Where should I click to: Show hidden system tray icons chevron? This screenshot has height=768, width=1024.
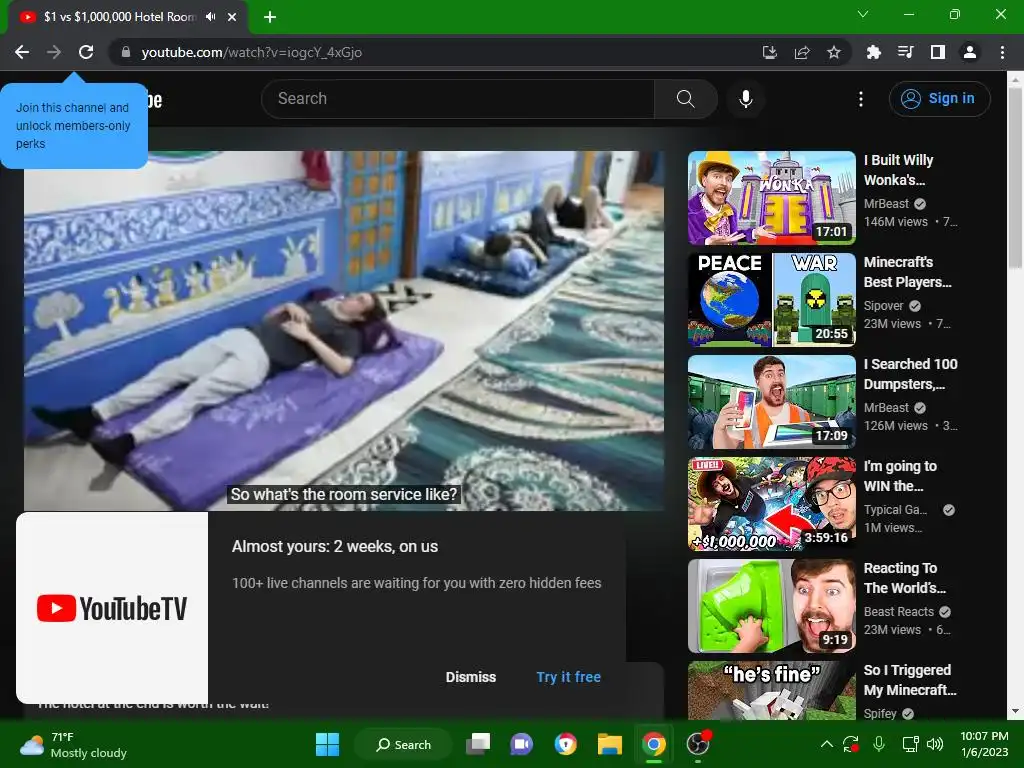(x=827, y=744)
